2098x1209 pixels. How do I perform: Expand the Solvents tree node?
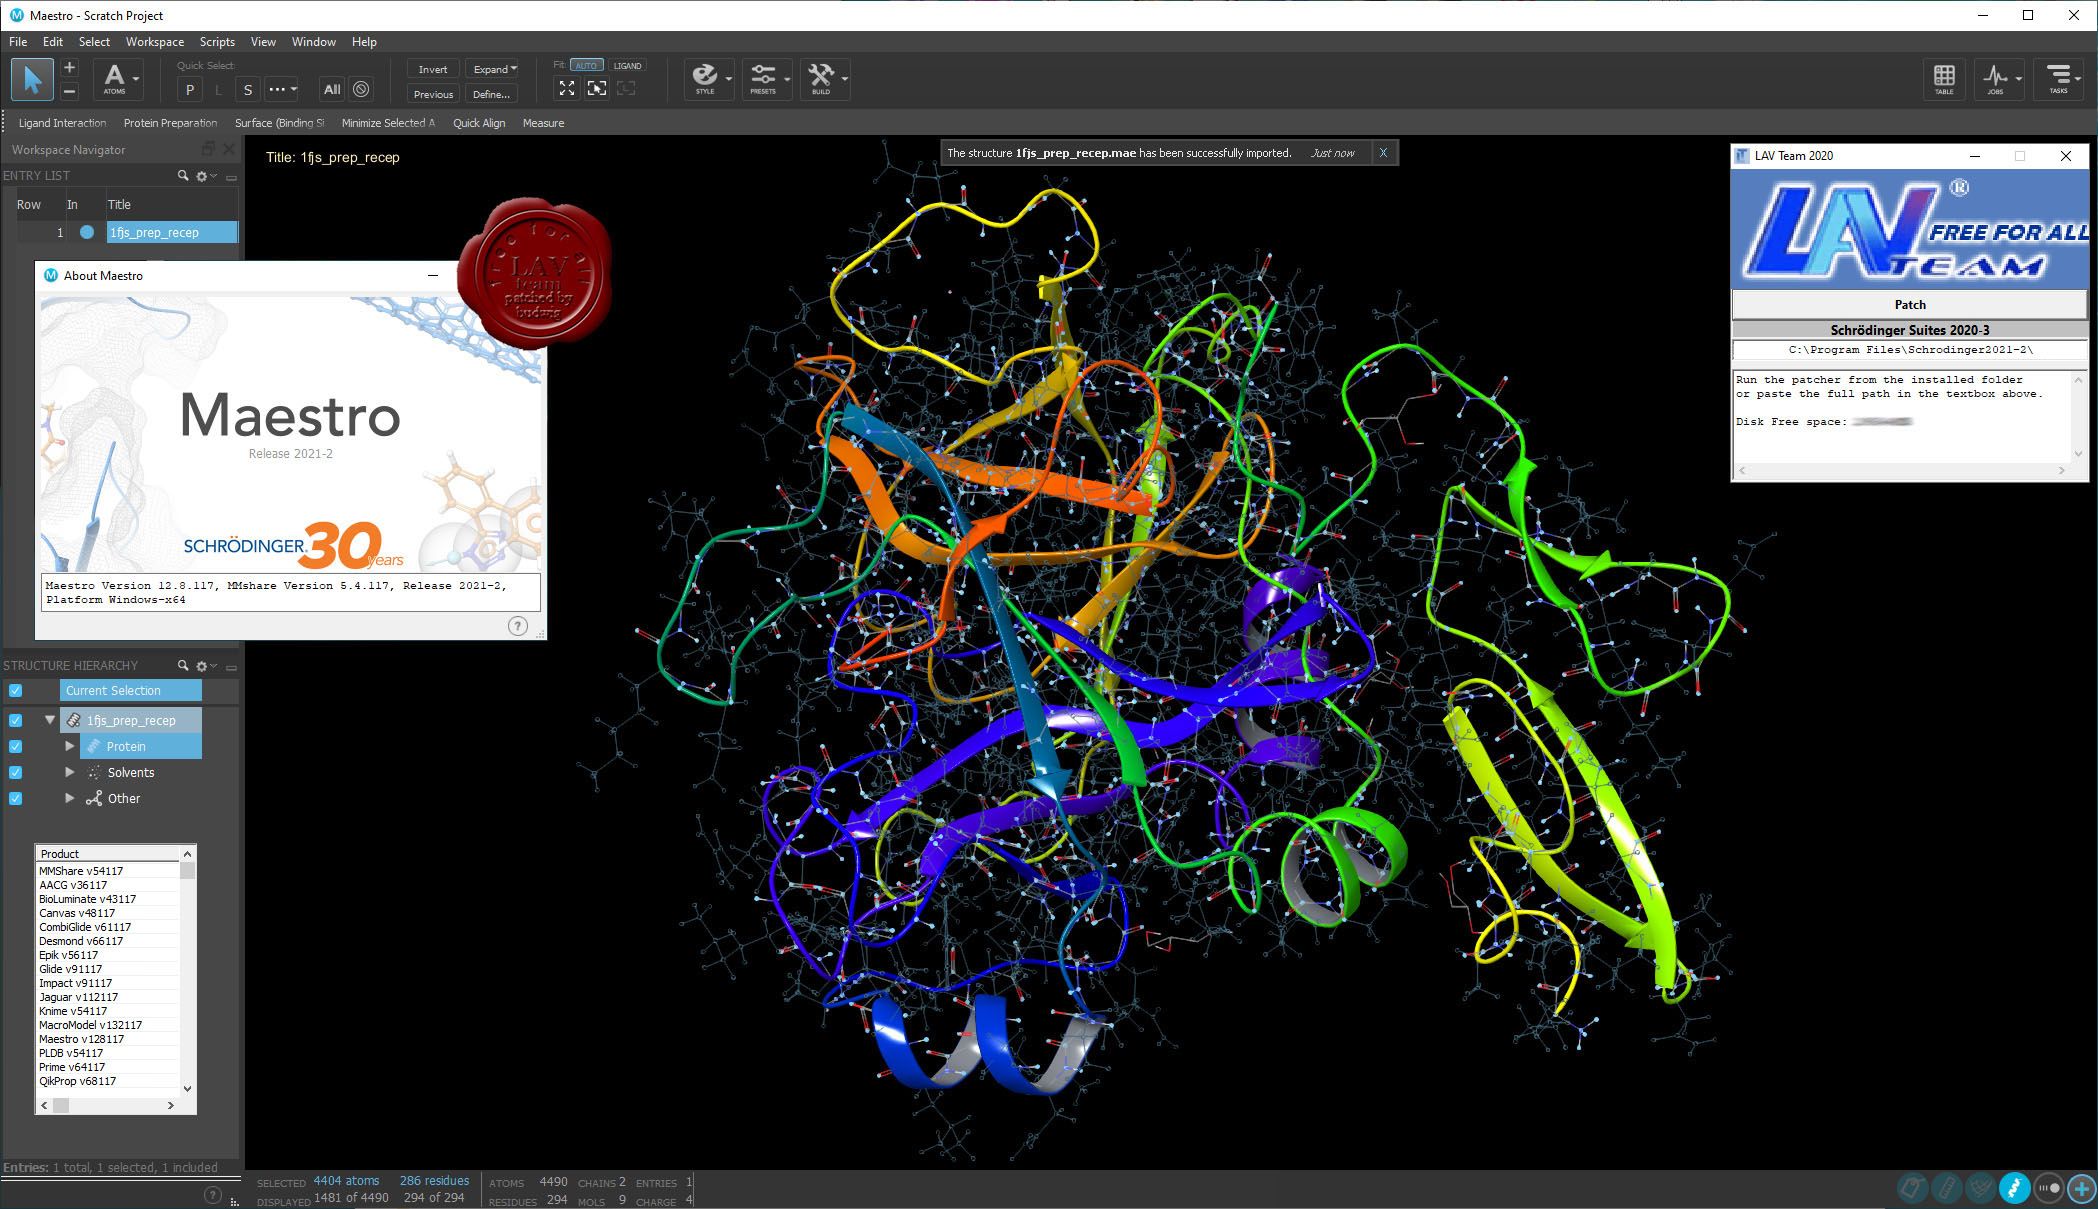click(69, 771)
